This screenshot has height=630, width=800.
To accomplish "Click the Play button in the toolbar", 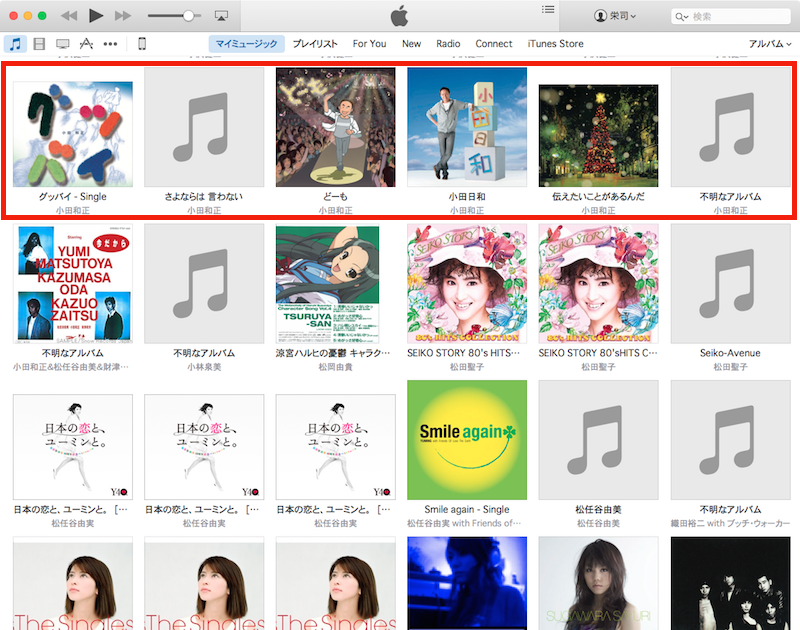I will click(x=95, y=16).
